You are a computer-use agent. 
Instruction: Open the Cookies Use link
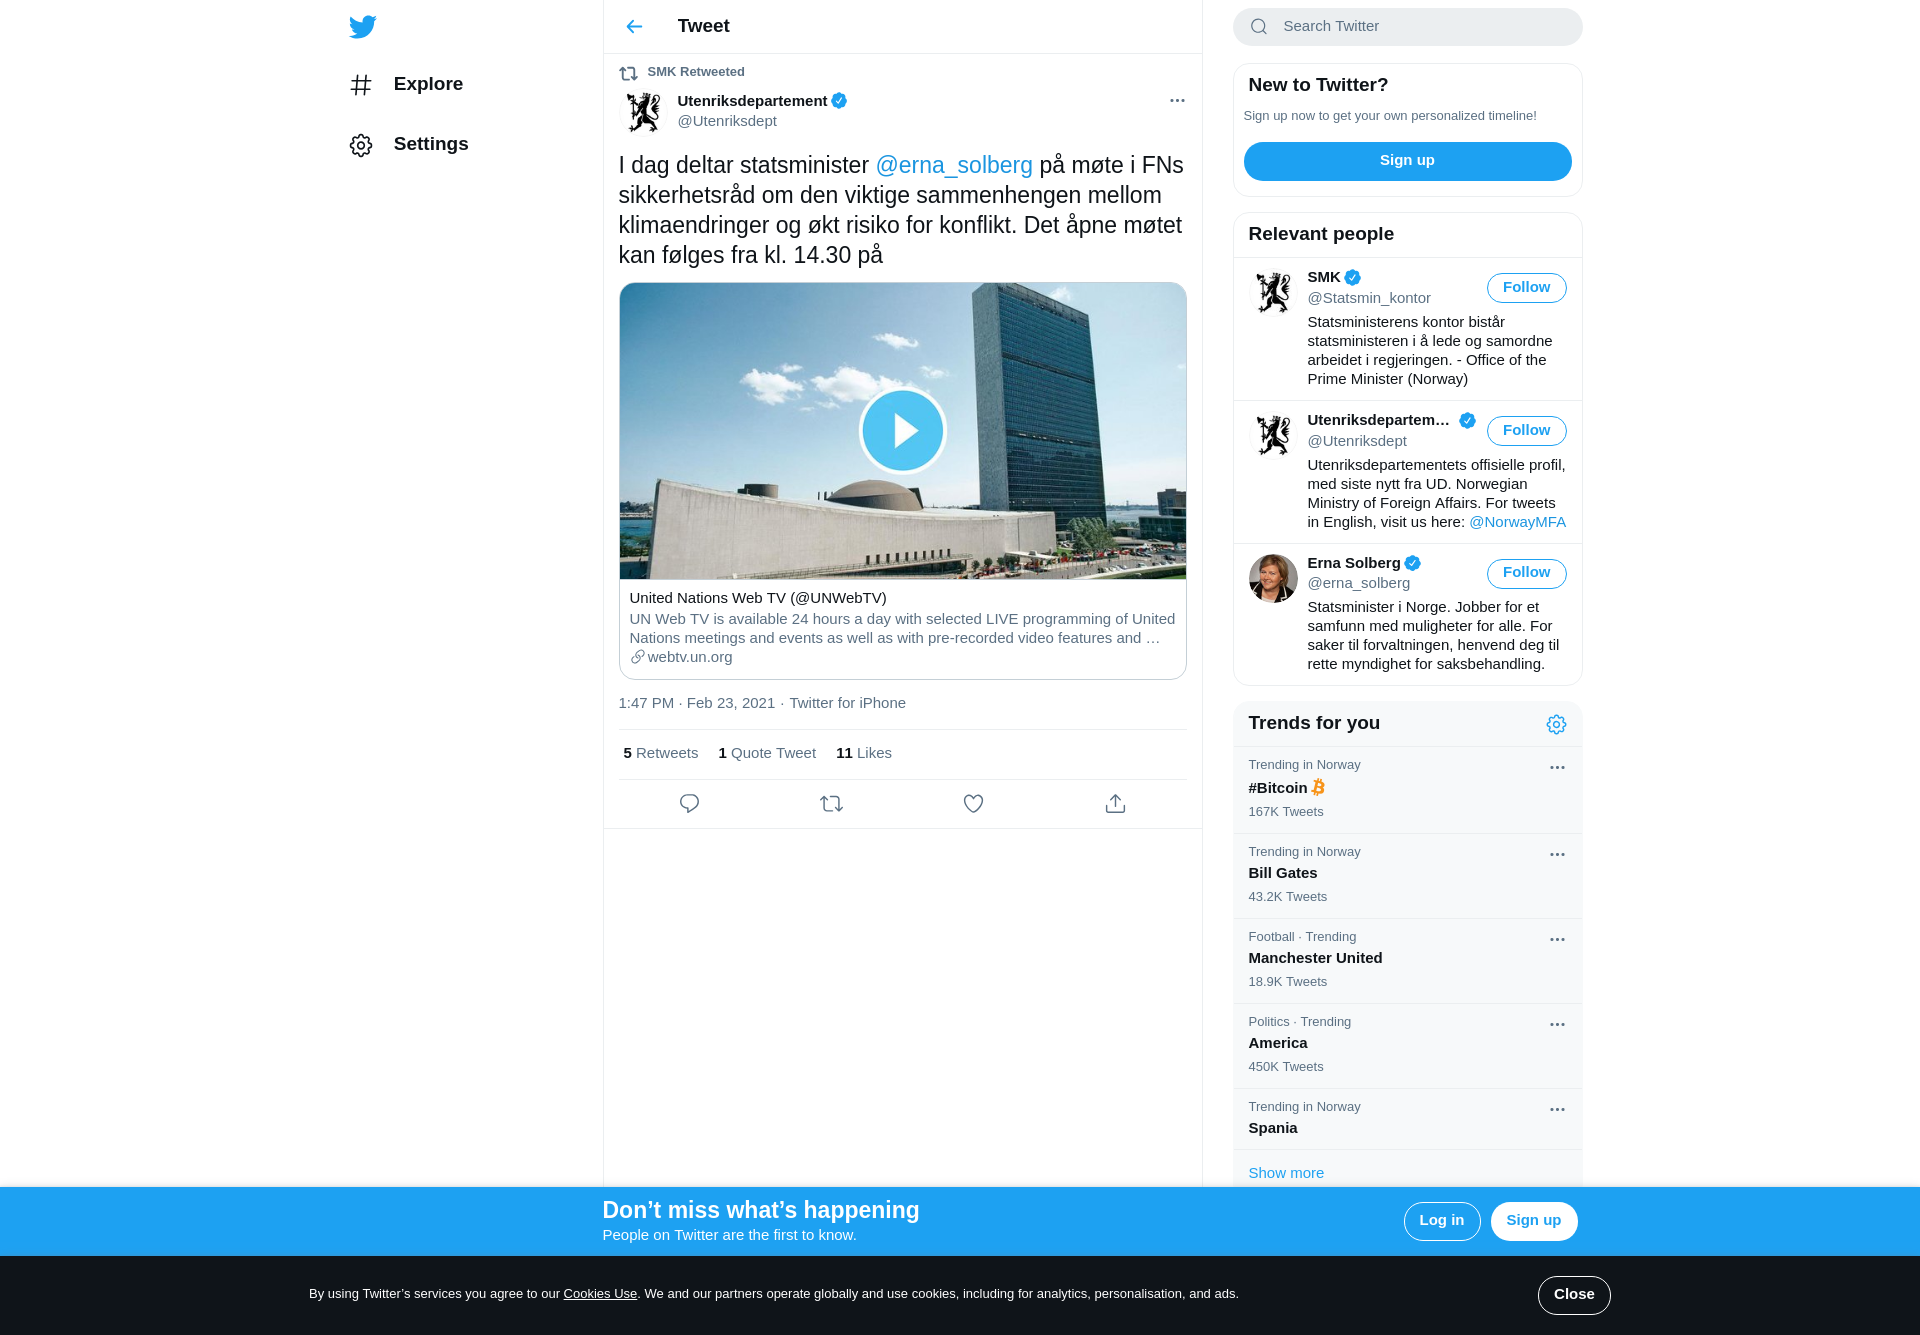(600, 1294)
